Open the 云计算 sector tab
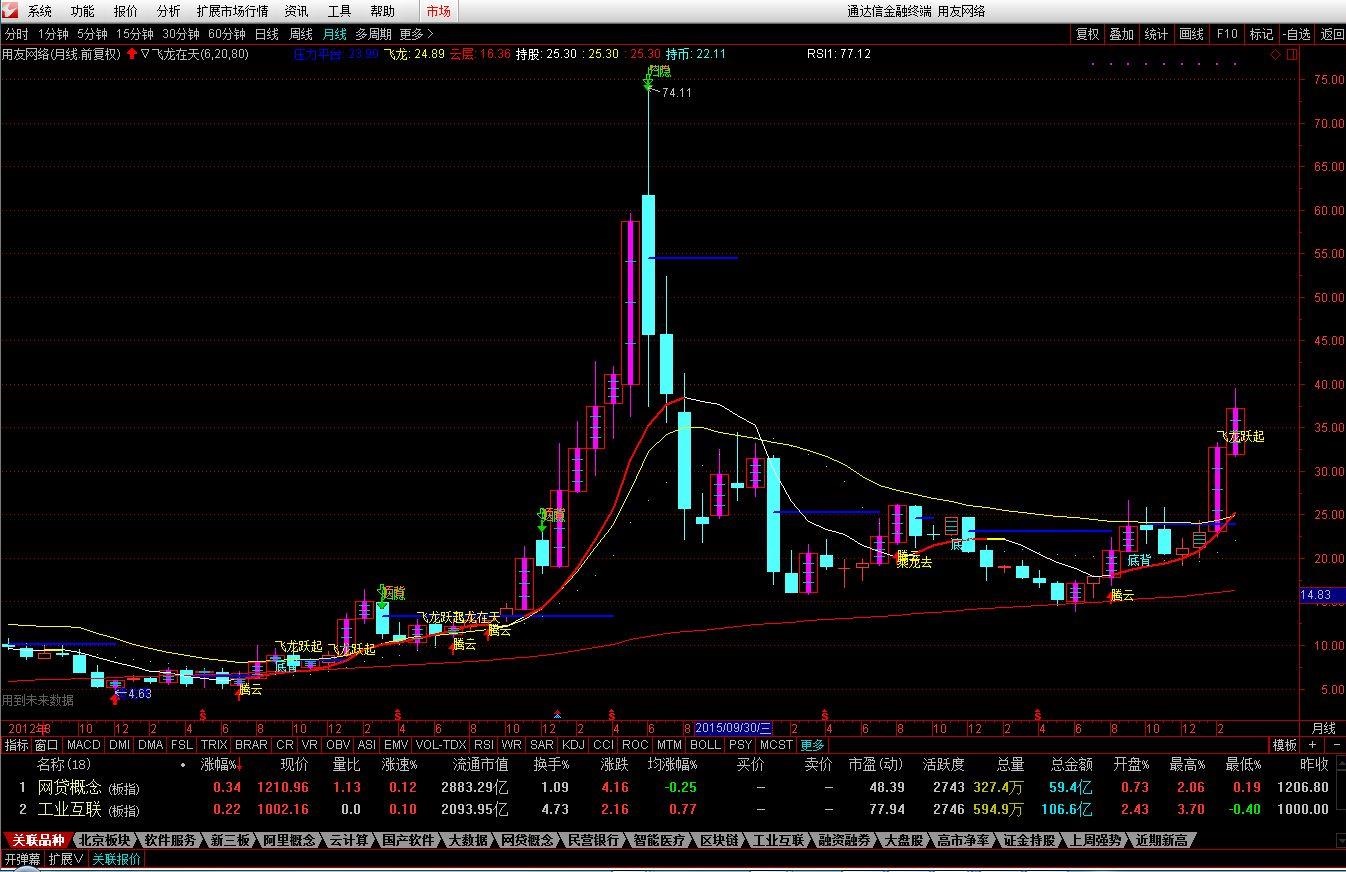This screenshot has height=872, width=1346. pos(351,840)
